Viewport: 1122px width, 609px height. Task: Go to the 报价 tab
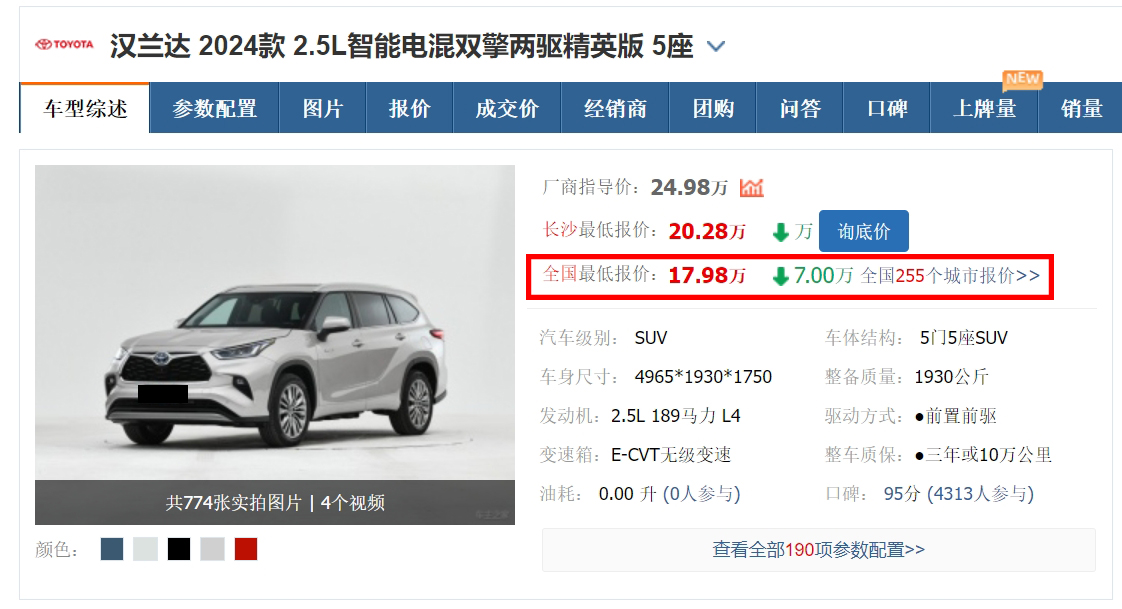409,108
